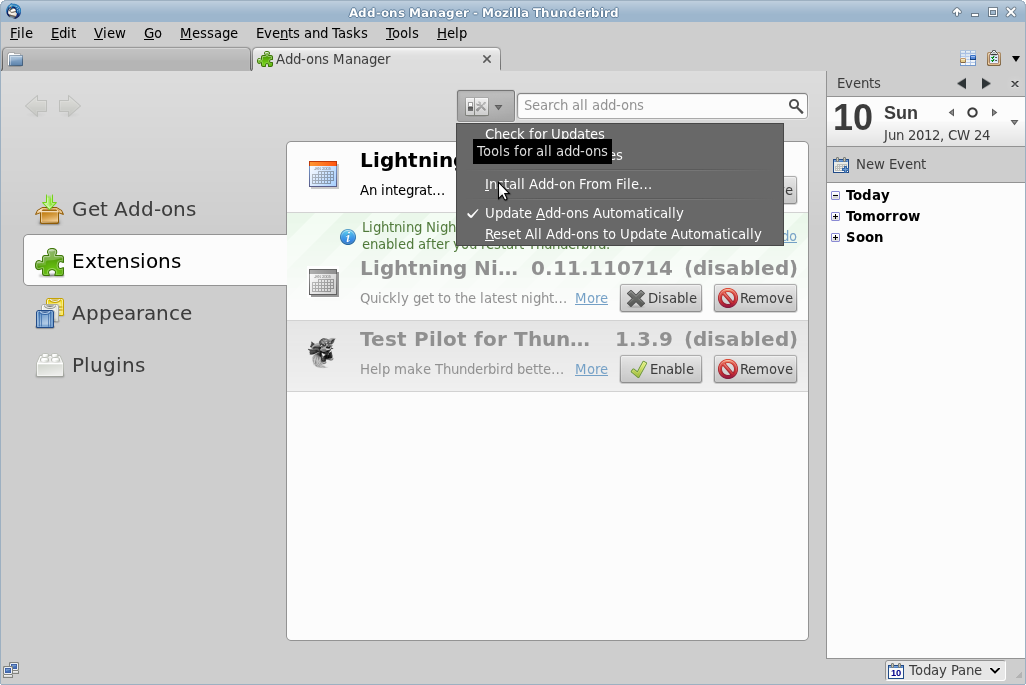
Task: Click the small next day arrow
Action: point(994,113)
